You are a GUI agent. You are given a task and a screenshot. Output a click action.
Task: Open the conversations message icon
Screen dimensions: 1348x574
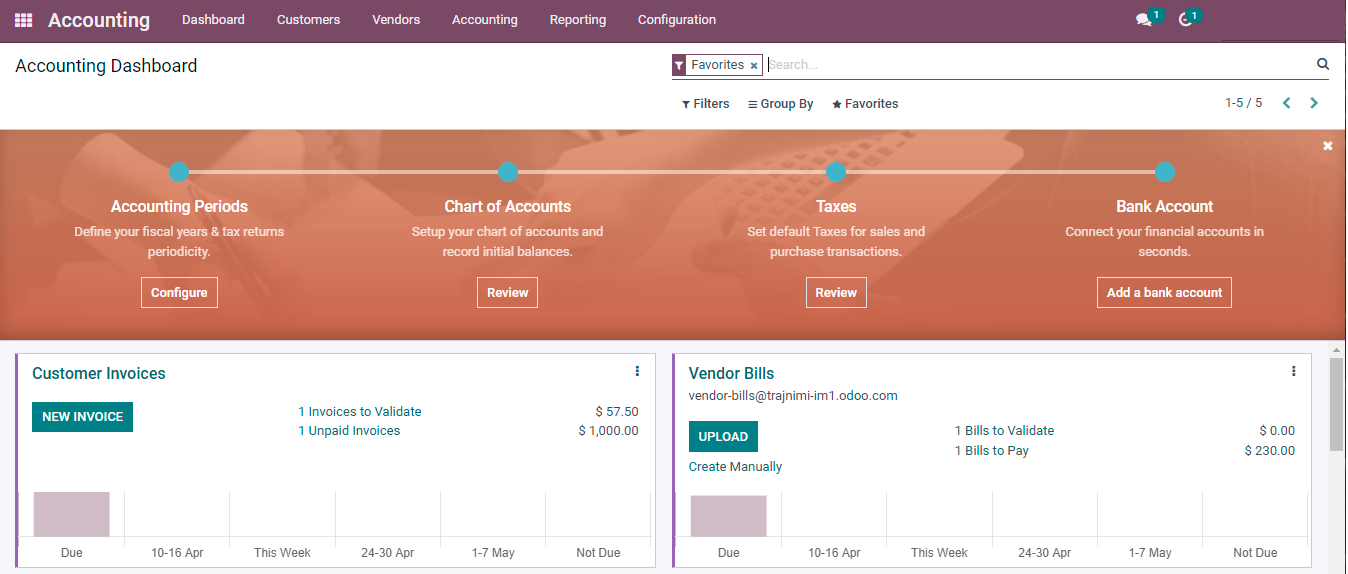[1144, 20]
